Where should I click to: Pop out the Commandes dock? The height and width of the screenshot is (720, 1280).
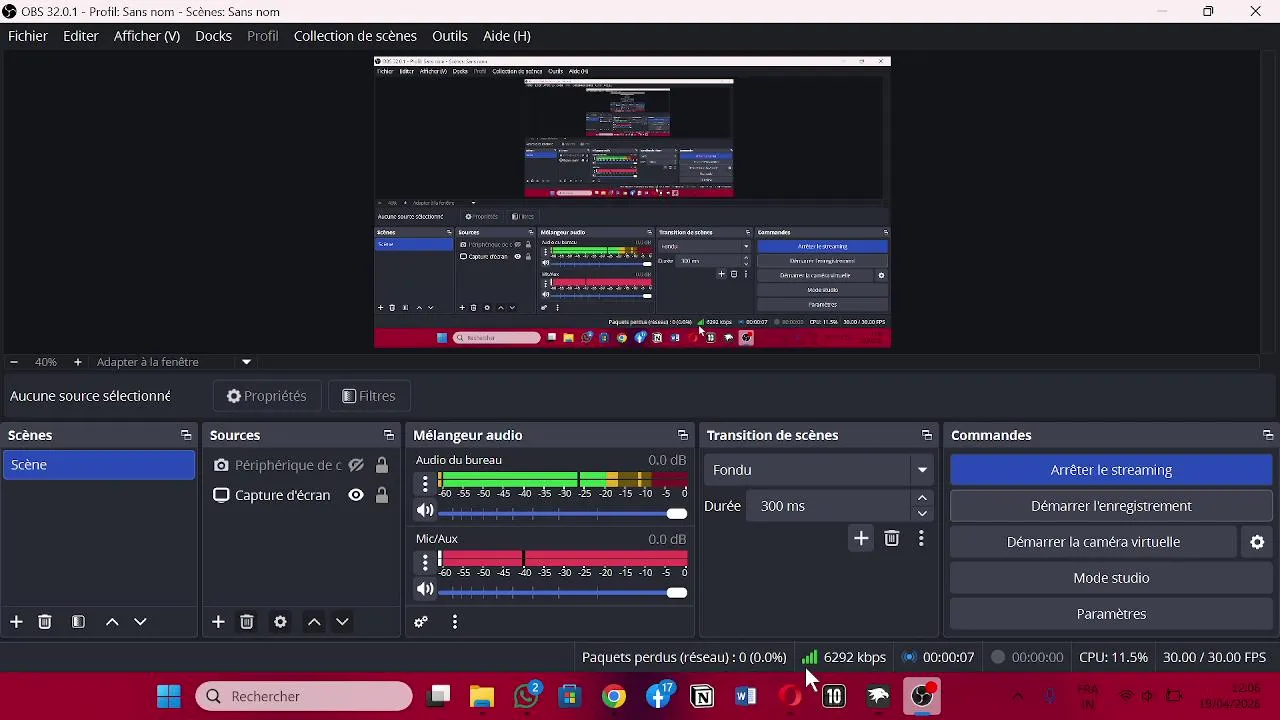(x=1268, y=435)
